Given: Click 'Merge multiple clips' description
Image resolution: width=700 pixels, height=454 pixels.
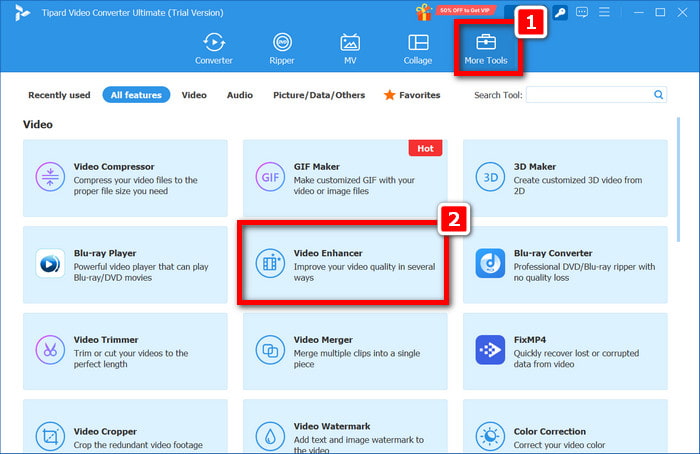Looking at the screenshot, I should click(x=357, y=358).
